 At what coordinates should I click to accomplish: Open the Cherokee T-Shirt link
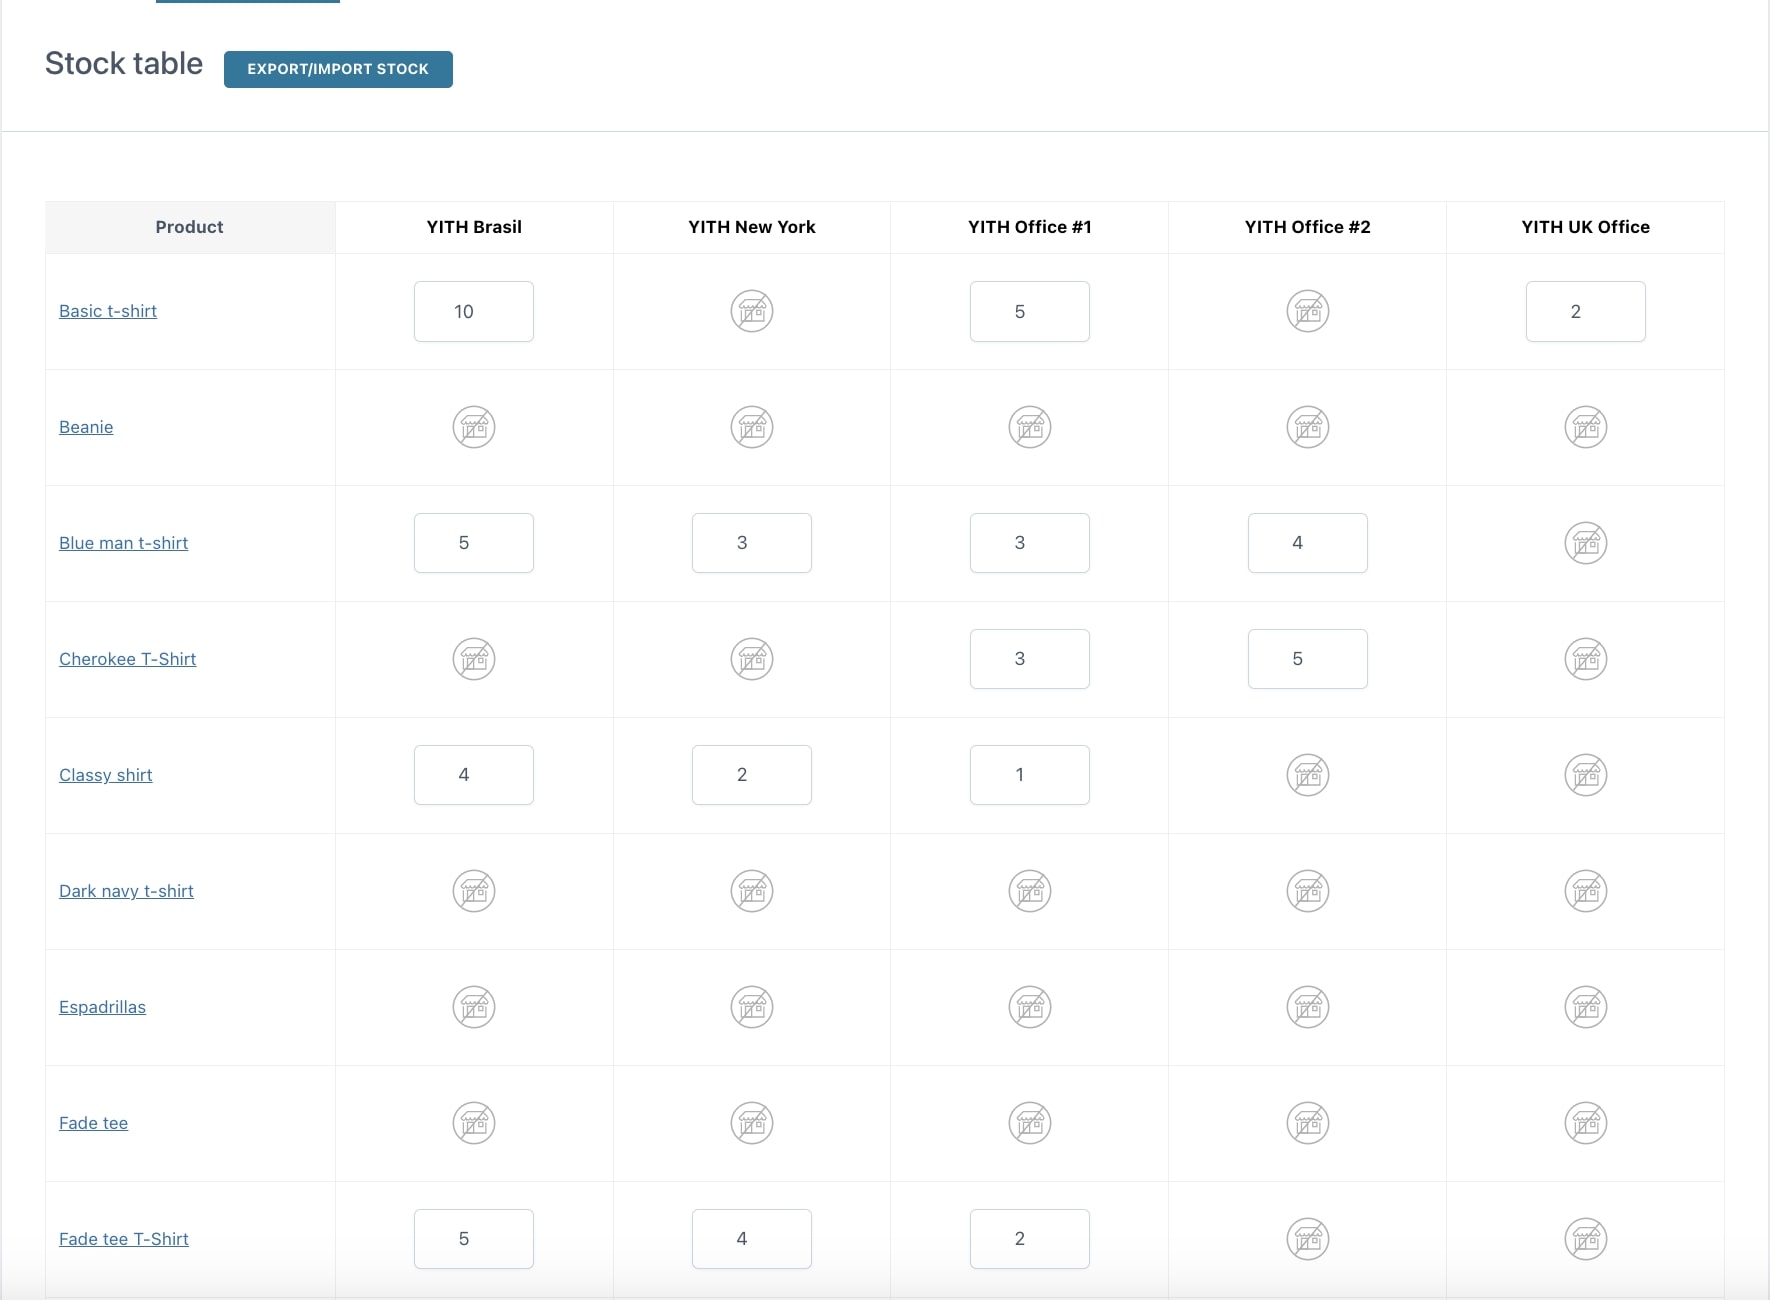tap(128, 659)
